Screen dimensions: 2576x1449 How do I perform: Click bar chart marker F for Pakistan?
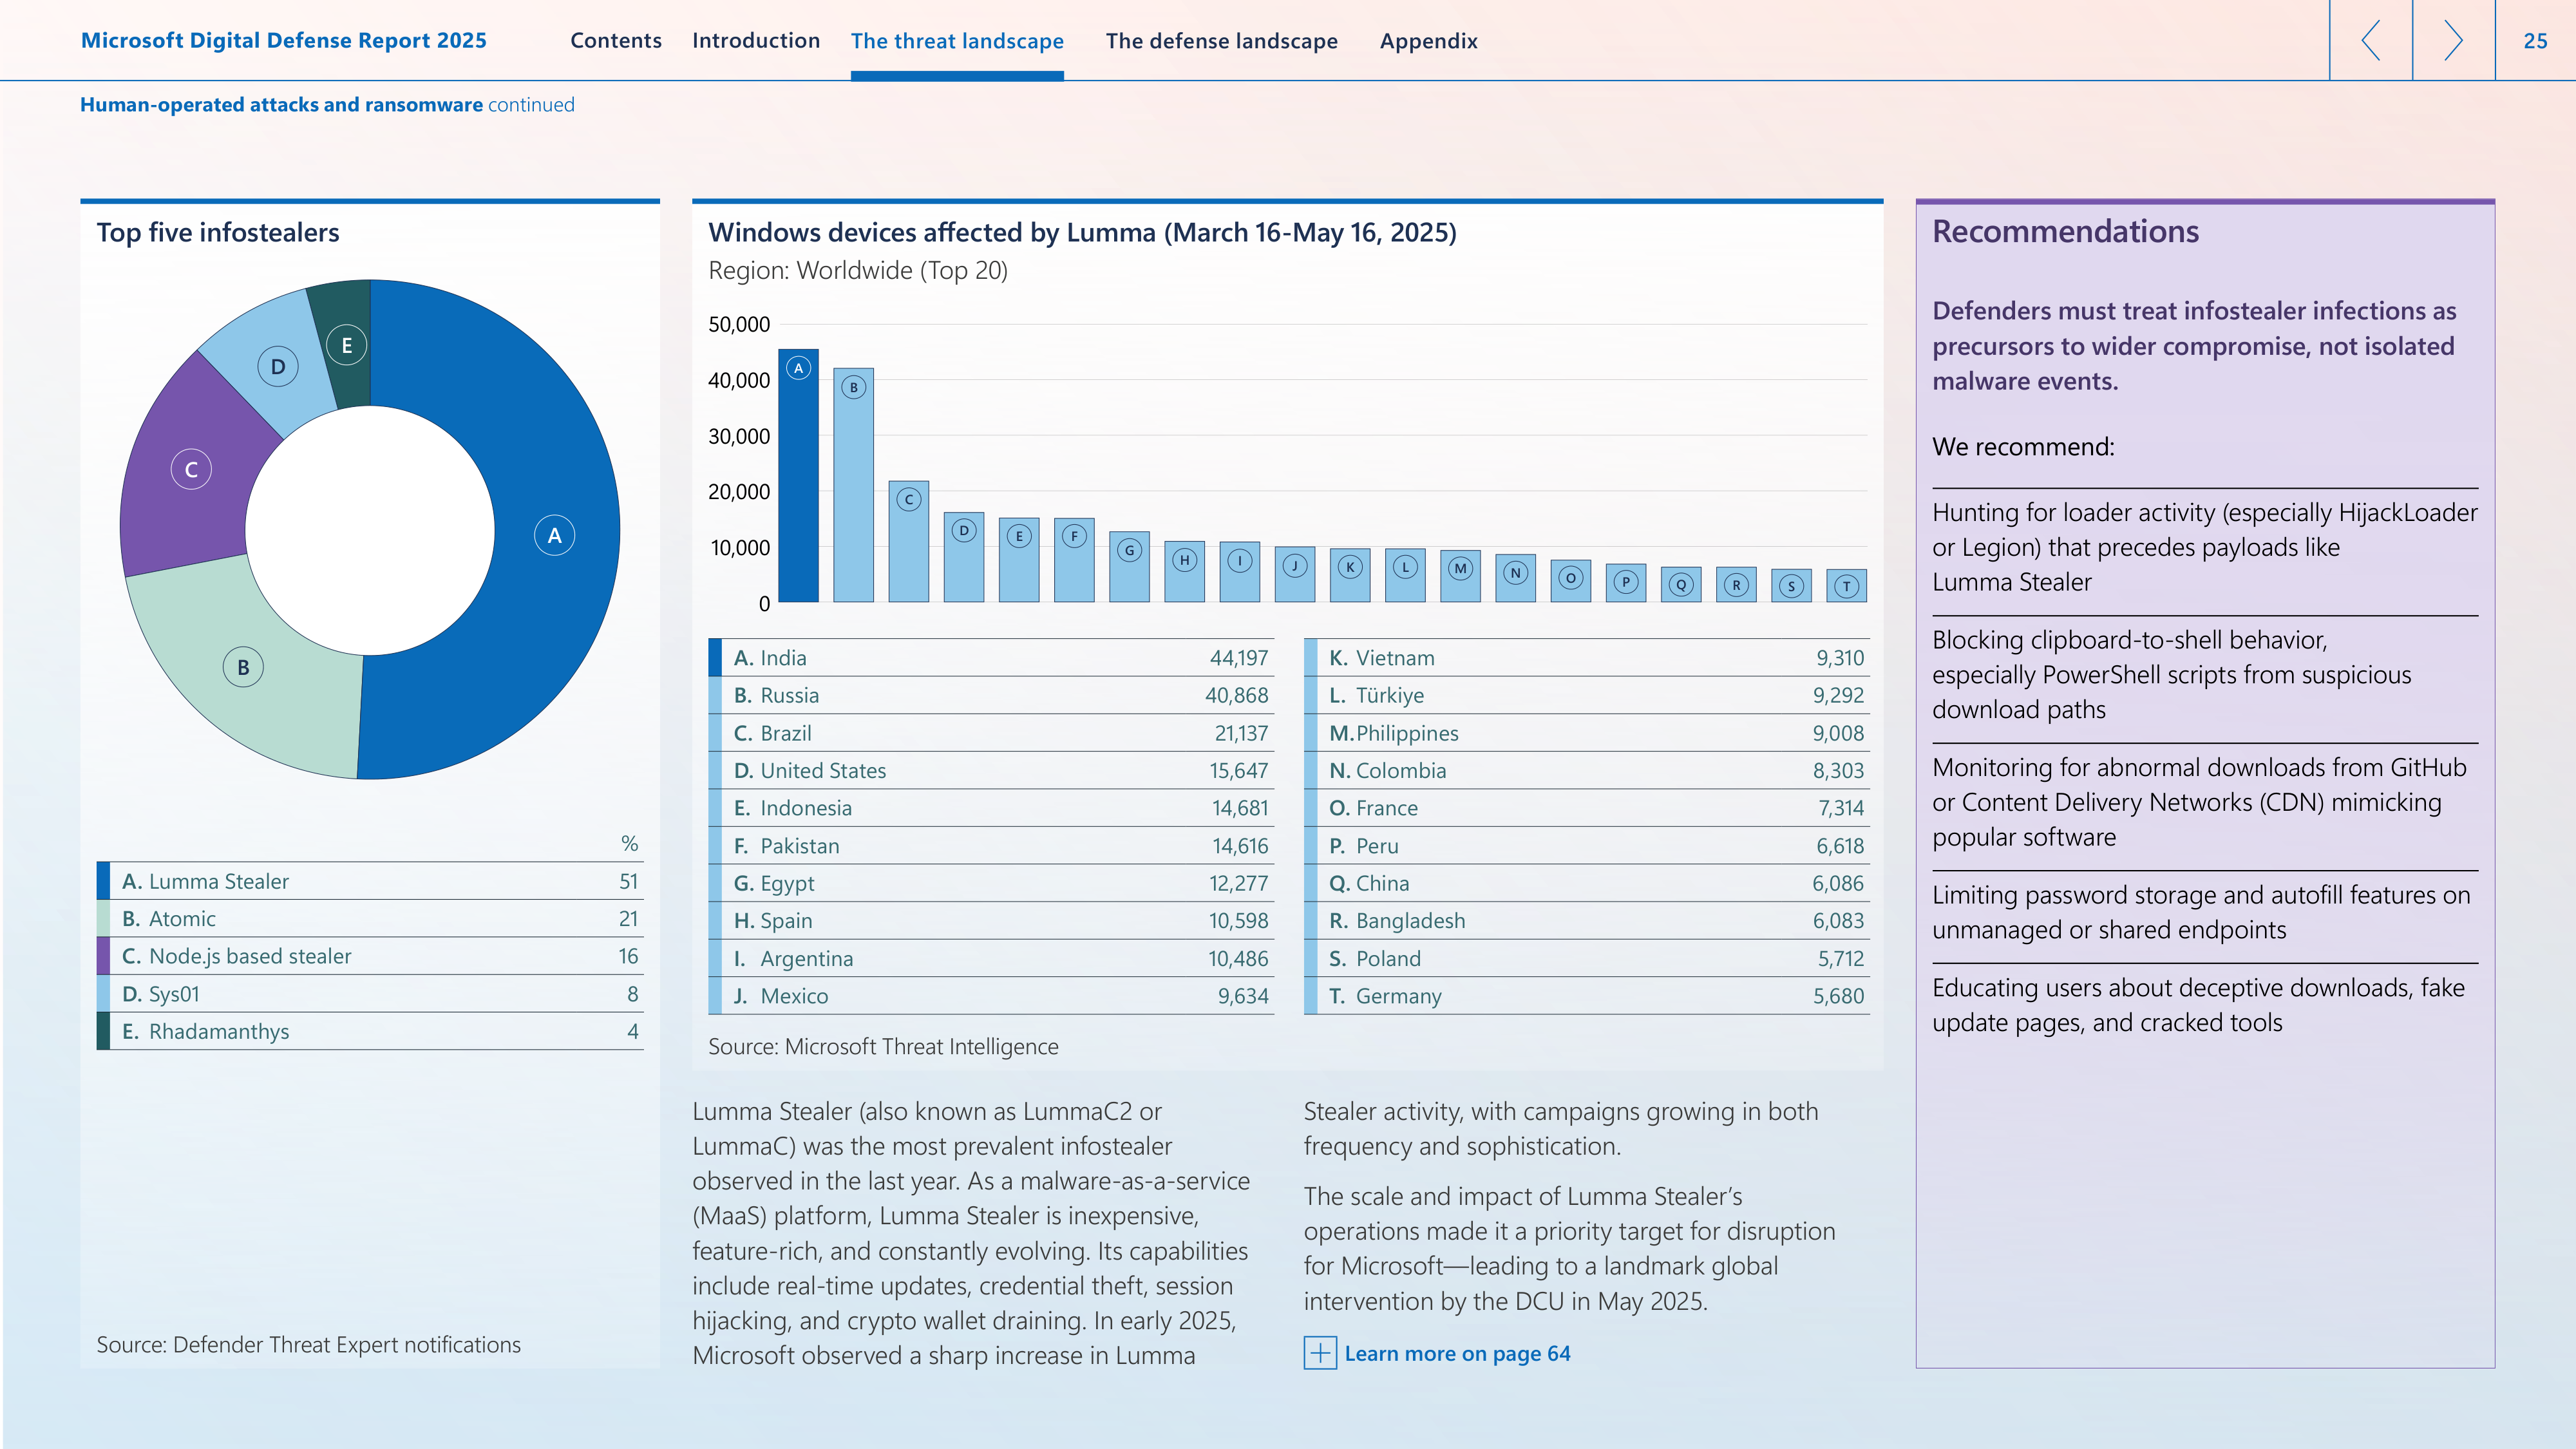coord(1074,536)
